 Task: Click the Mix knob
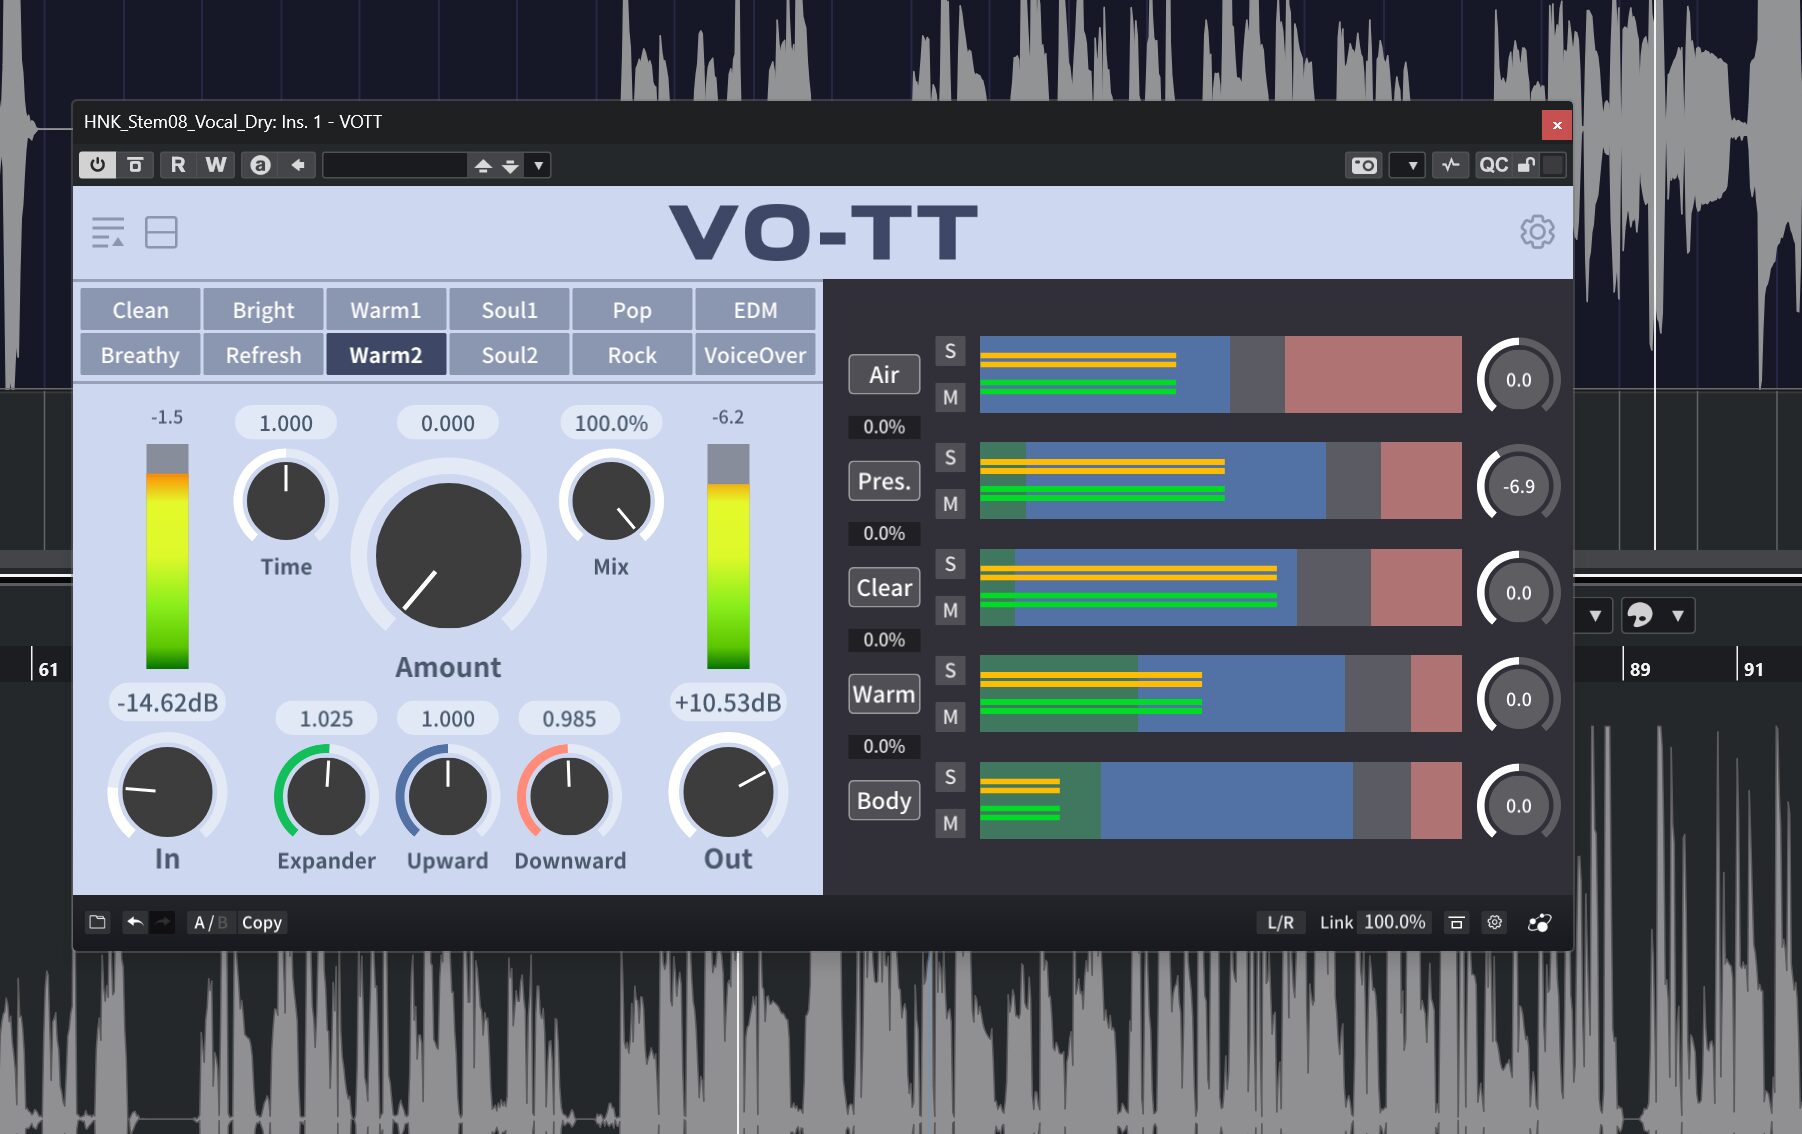pos(611,500)
